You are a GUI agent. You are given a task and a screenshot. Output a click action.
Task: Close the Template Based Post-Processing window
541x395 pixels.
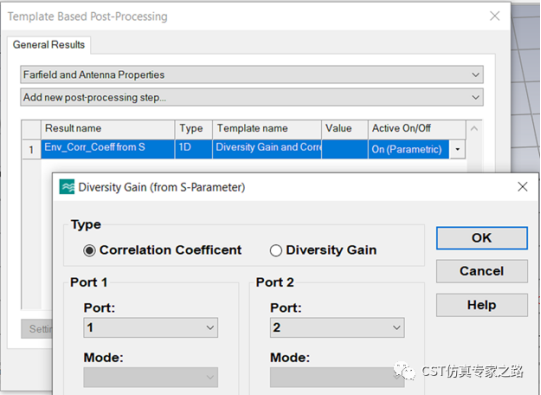point(495,16)
